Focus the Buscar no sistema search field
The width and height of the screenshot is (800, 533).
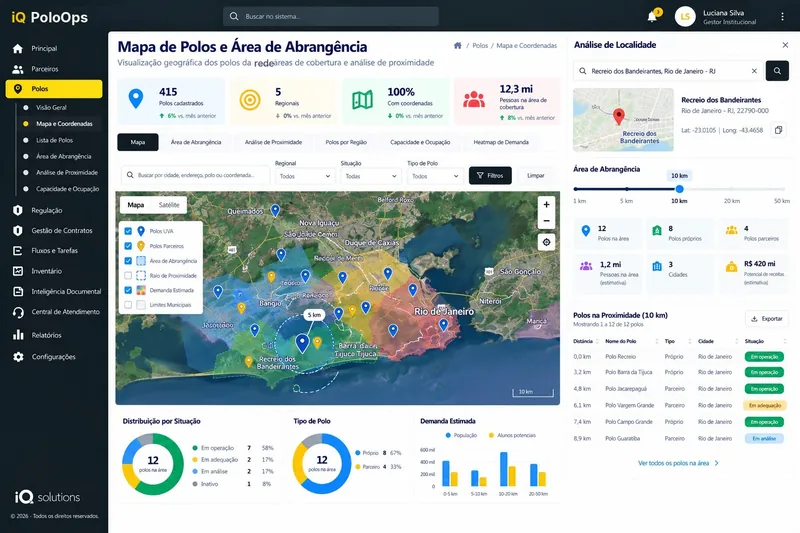331,16
